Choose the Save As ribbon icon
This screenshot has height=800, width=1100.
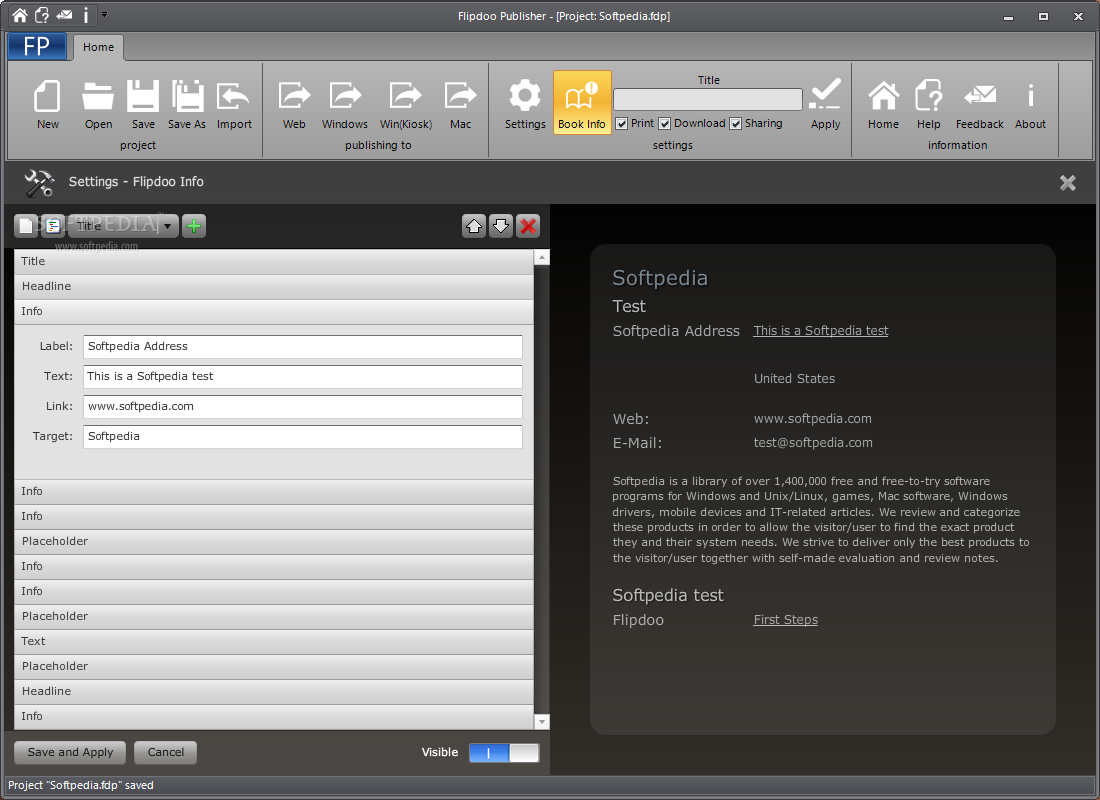click(x=187, y=104)
